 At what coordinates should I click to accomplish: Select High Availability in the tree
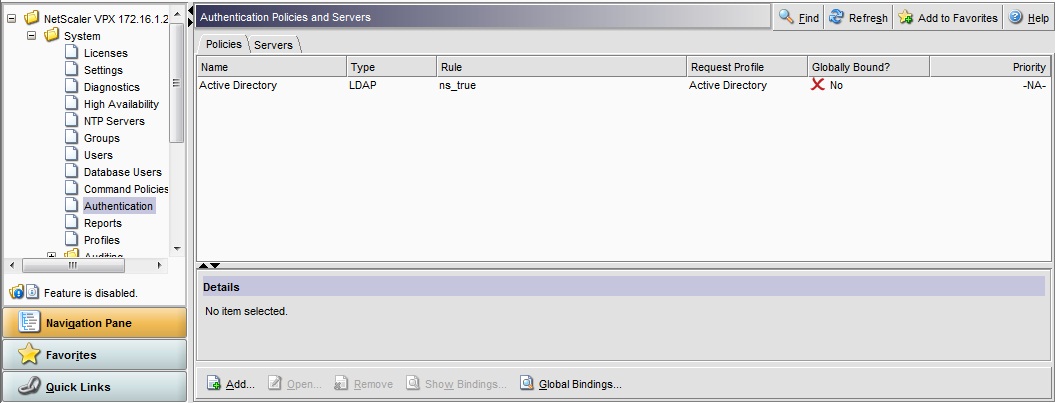pos(121,104)
